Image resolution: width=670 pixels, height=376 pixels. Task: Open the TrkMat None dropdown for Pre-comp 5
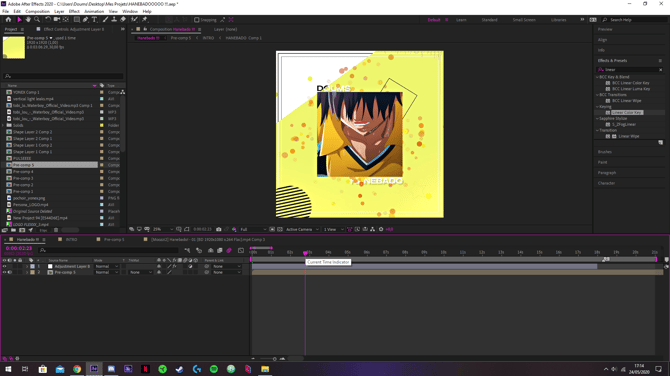pos(141,272)
